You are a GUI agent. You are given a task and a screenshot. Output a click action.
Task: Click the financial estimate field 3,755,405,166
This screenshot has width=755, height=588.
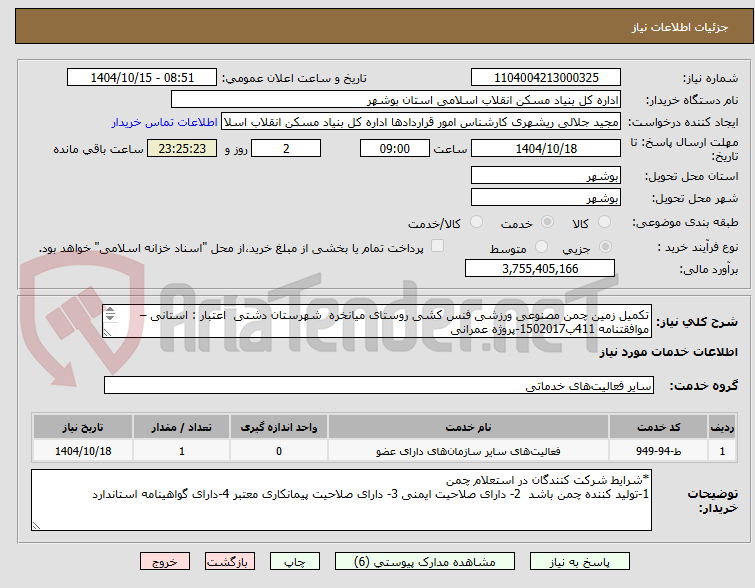(540, 268)
